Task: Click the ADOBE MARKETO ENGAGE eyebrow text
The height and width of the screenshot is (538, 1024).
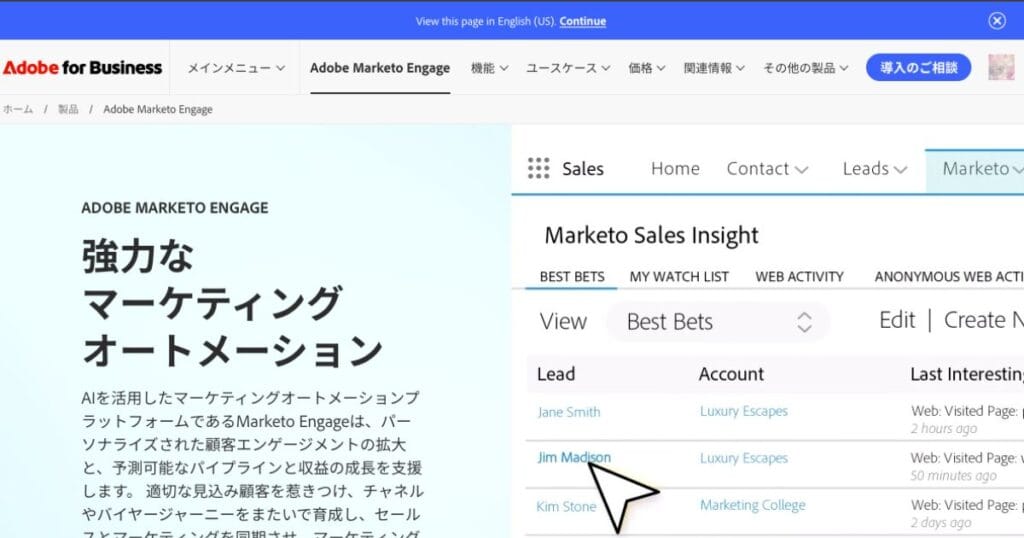Action: [175, 208]
